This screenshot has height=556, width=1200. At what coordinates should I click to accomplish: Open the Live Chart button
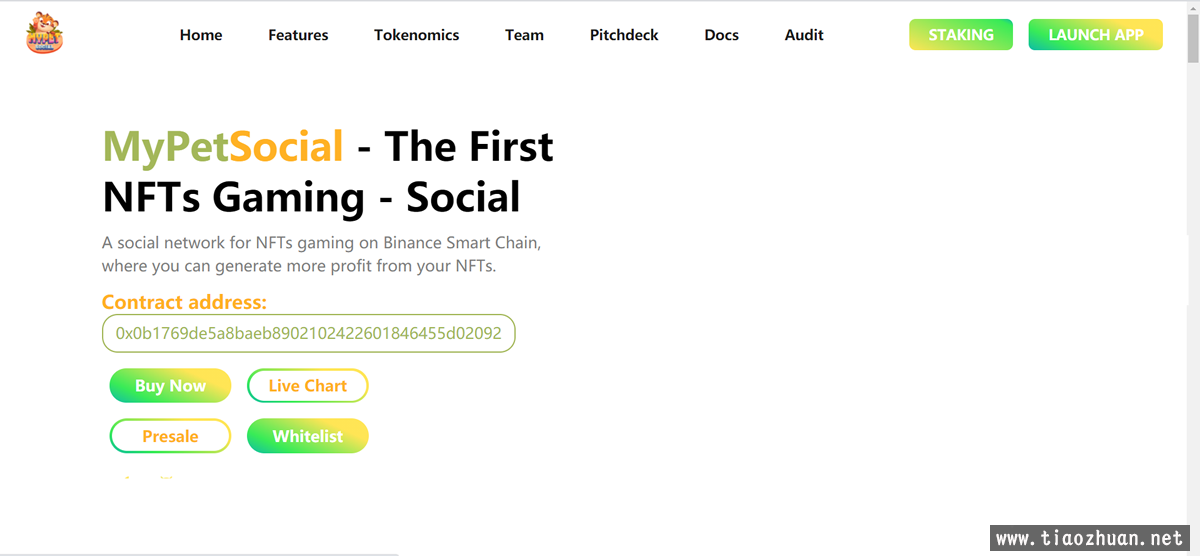tap(308, 386)
